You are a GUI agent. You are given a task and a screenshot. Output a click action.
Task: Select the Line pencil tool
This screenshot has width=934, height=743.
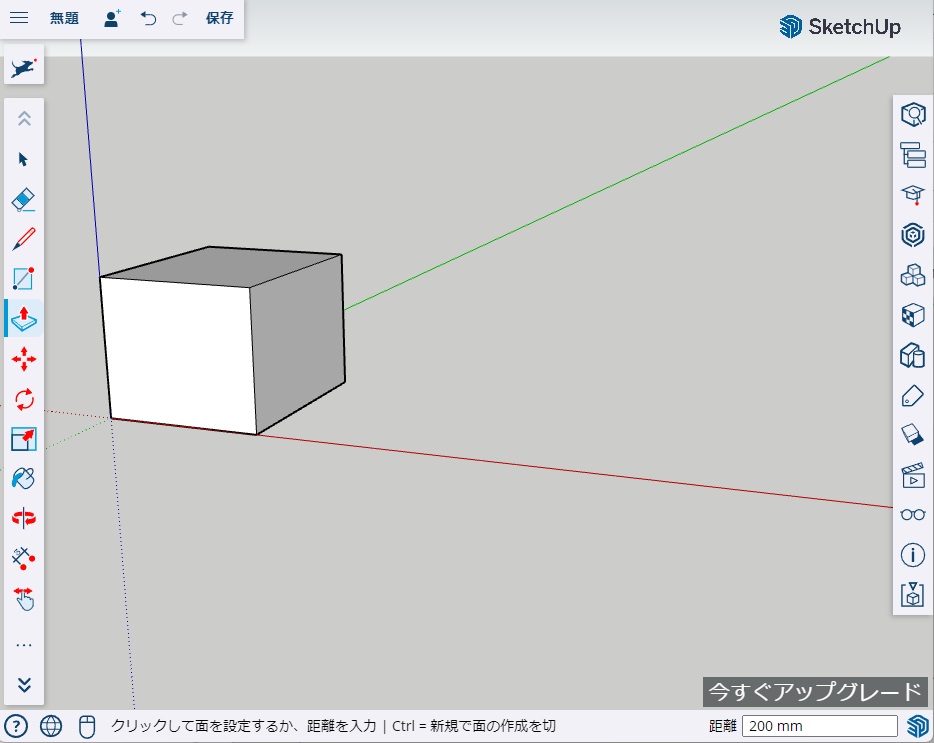pos(24,239)
